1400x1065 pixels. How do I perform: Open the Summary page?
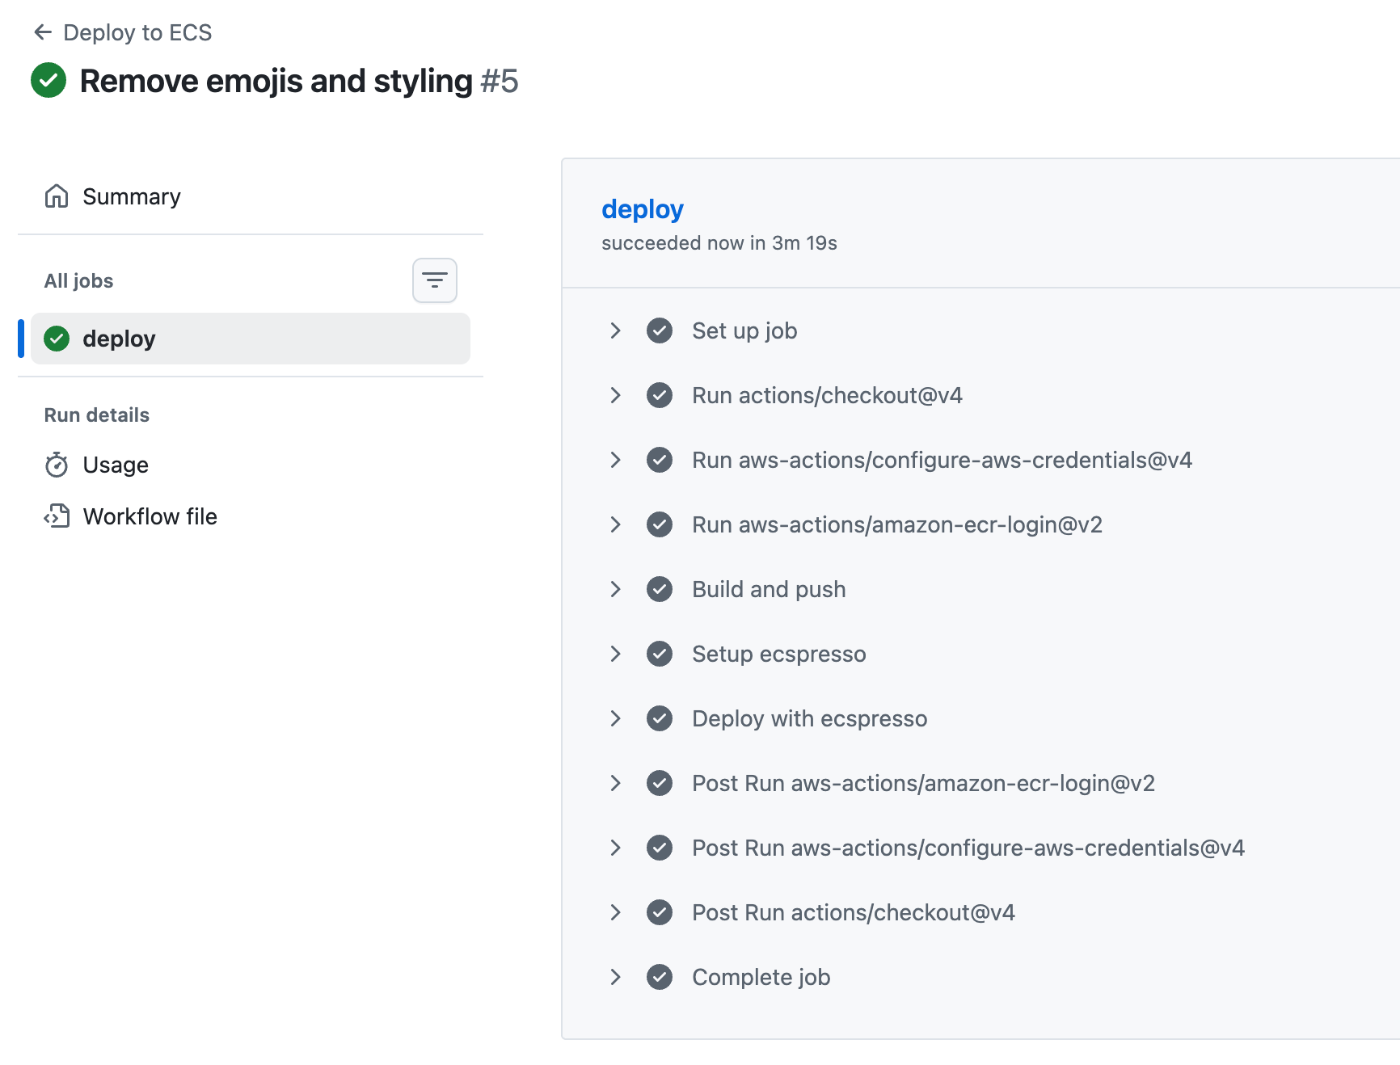pos(131,197)
